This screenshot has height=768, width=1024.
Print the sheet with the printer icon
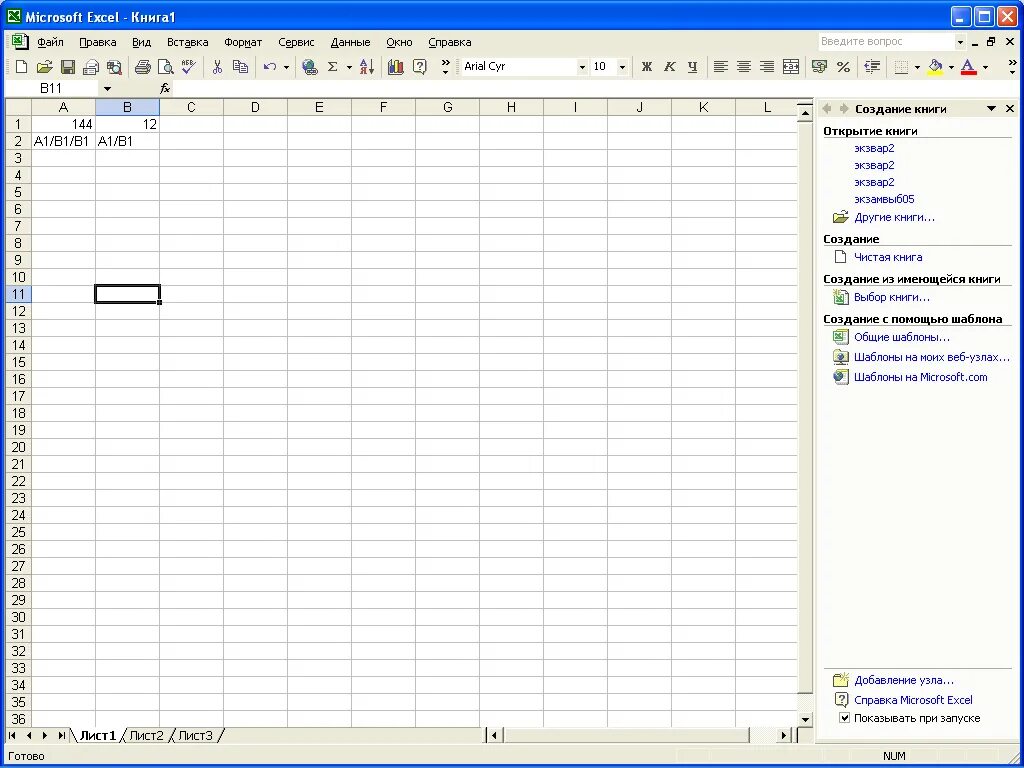[142, 67]
